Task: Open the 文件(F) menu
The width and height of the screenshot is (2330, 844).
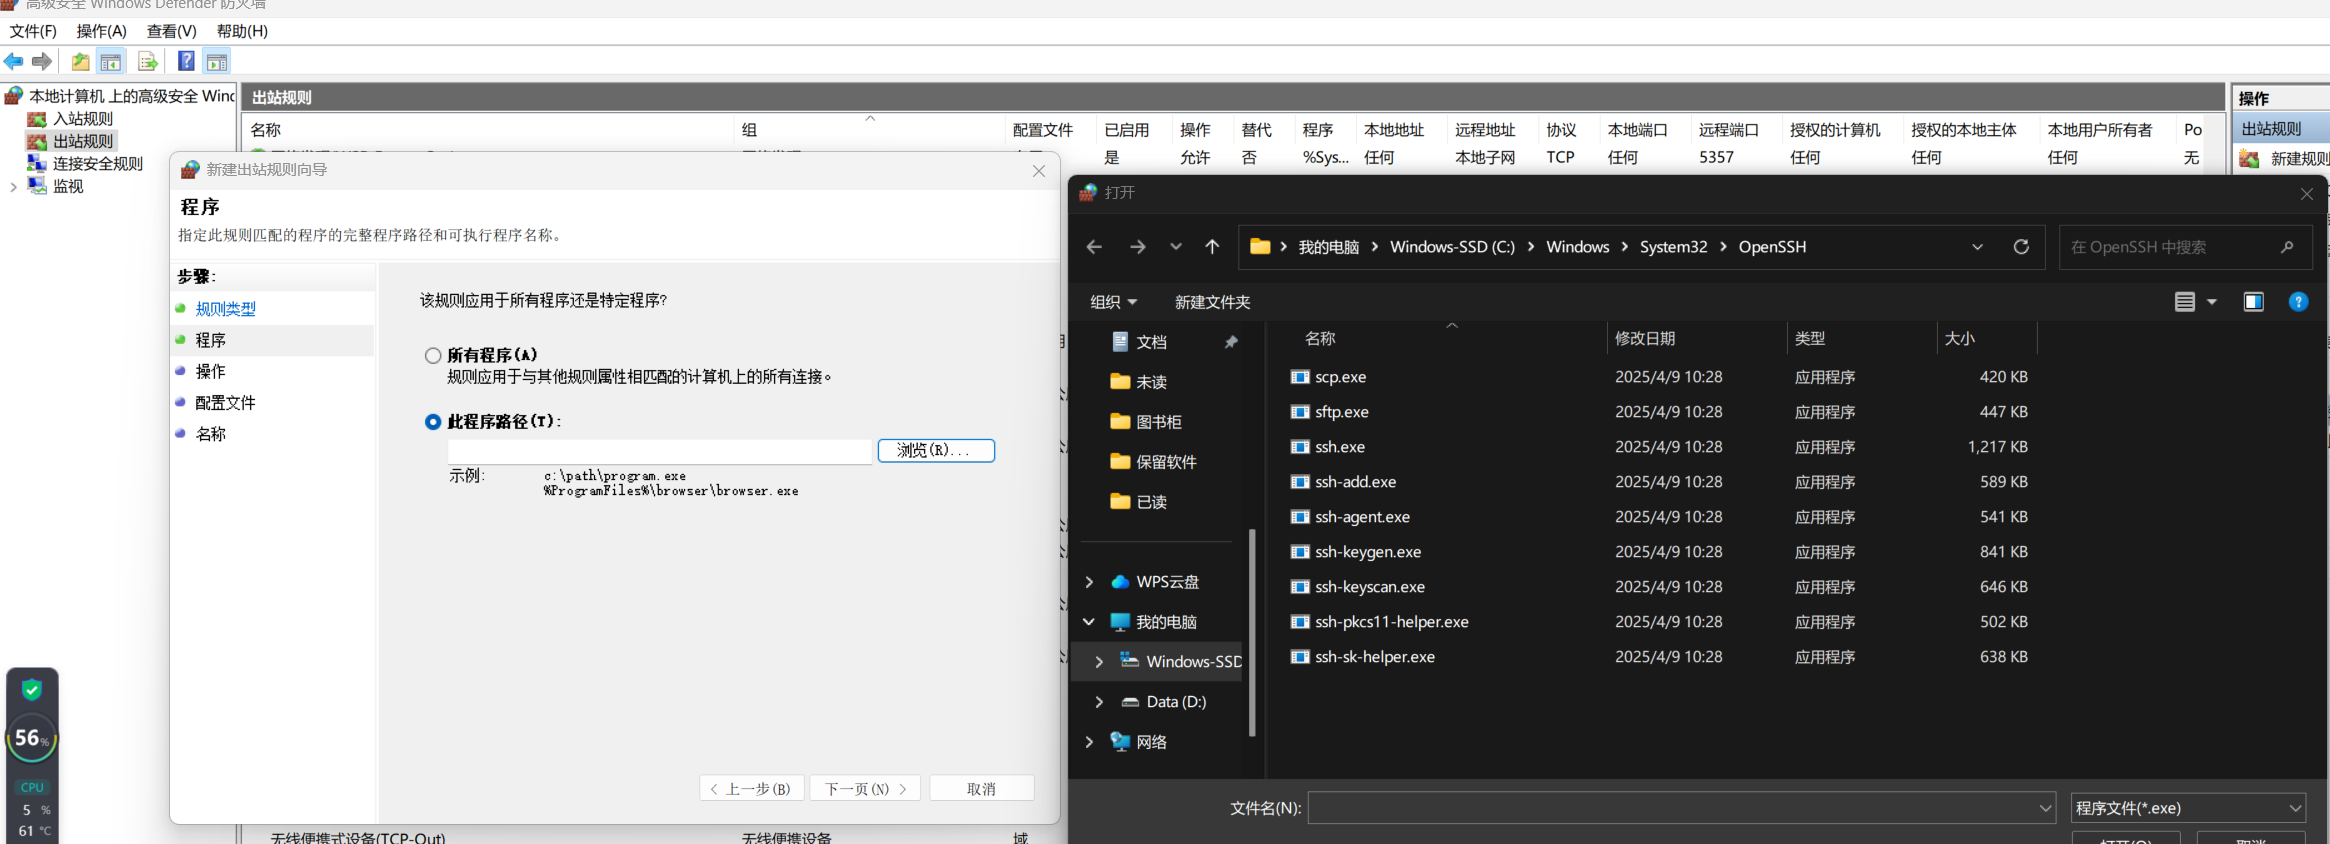Action: tap(33, 31)
